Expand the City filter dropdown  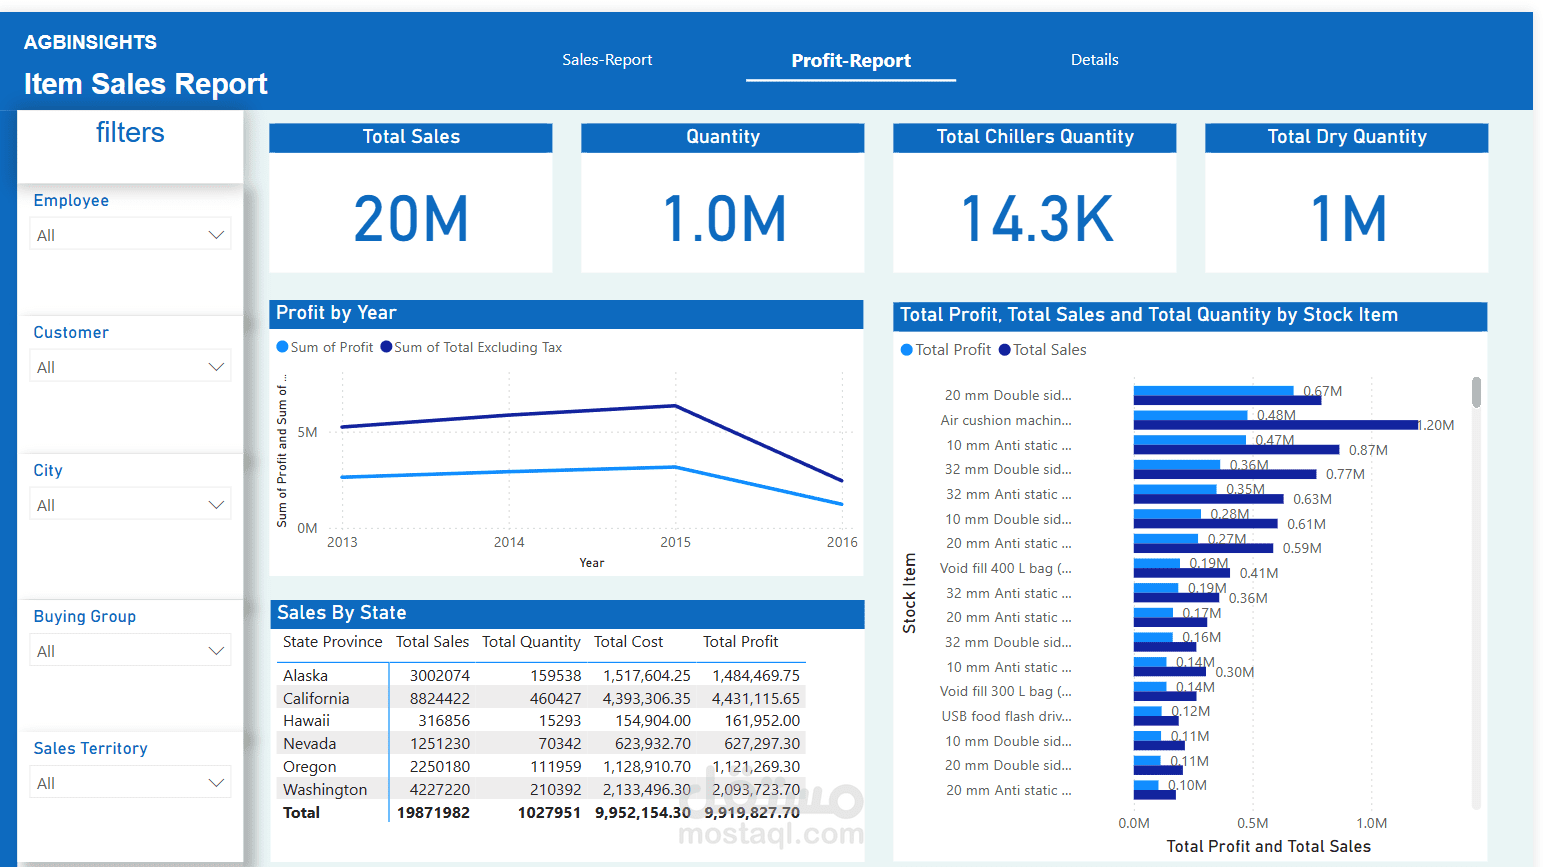pyautogui.click(x=130, y=504)
